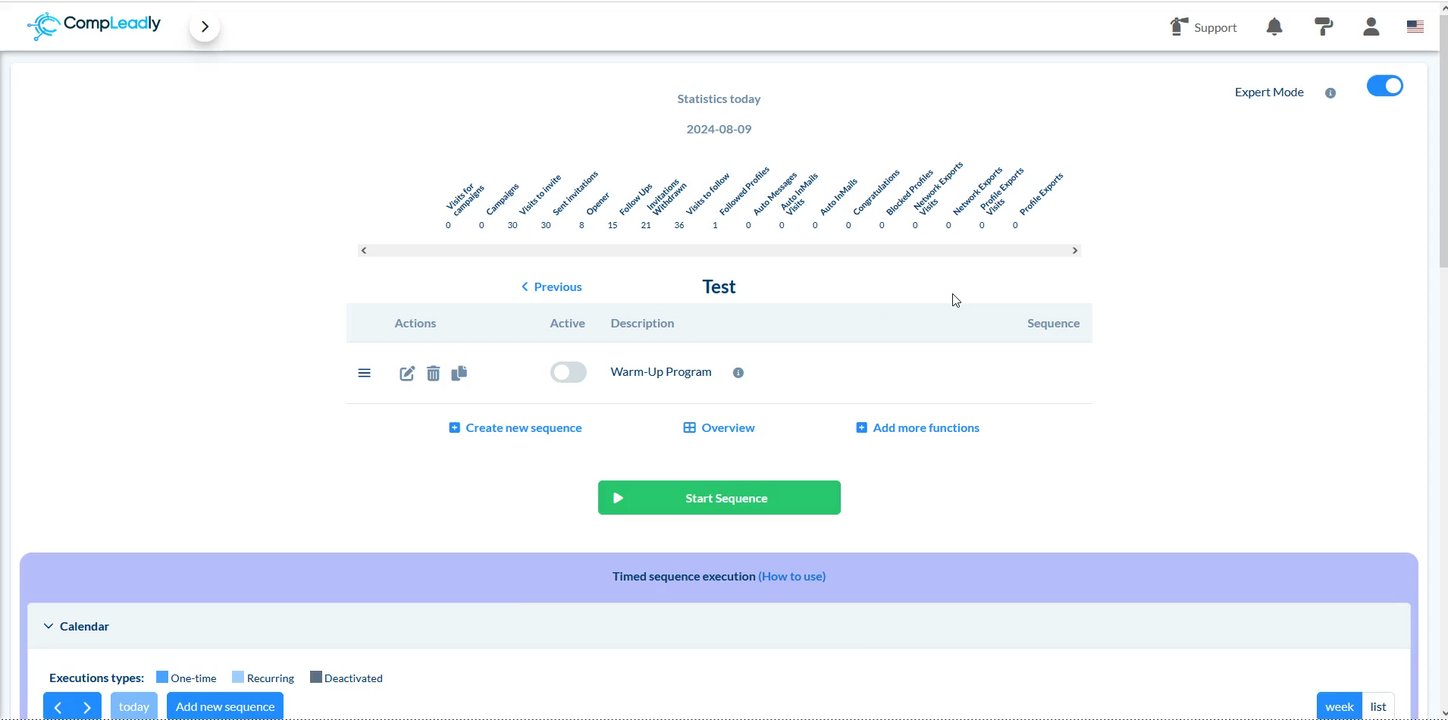Activate the Warm-Up Program toggle

(x=568, y=372)
